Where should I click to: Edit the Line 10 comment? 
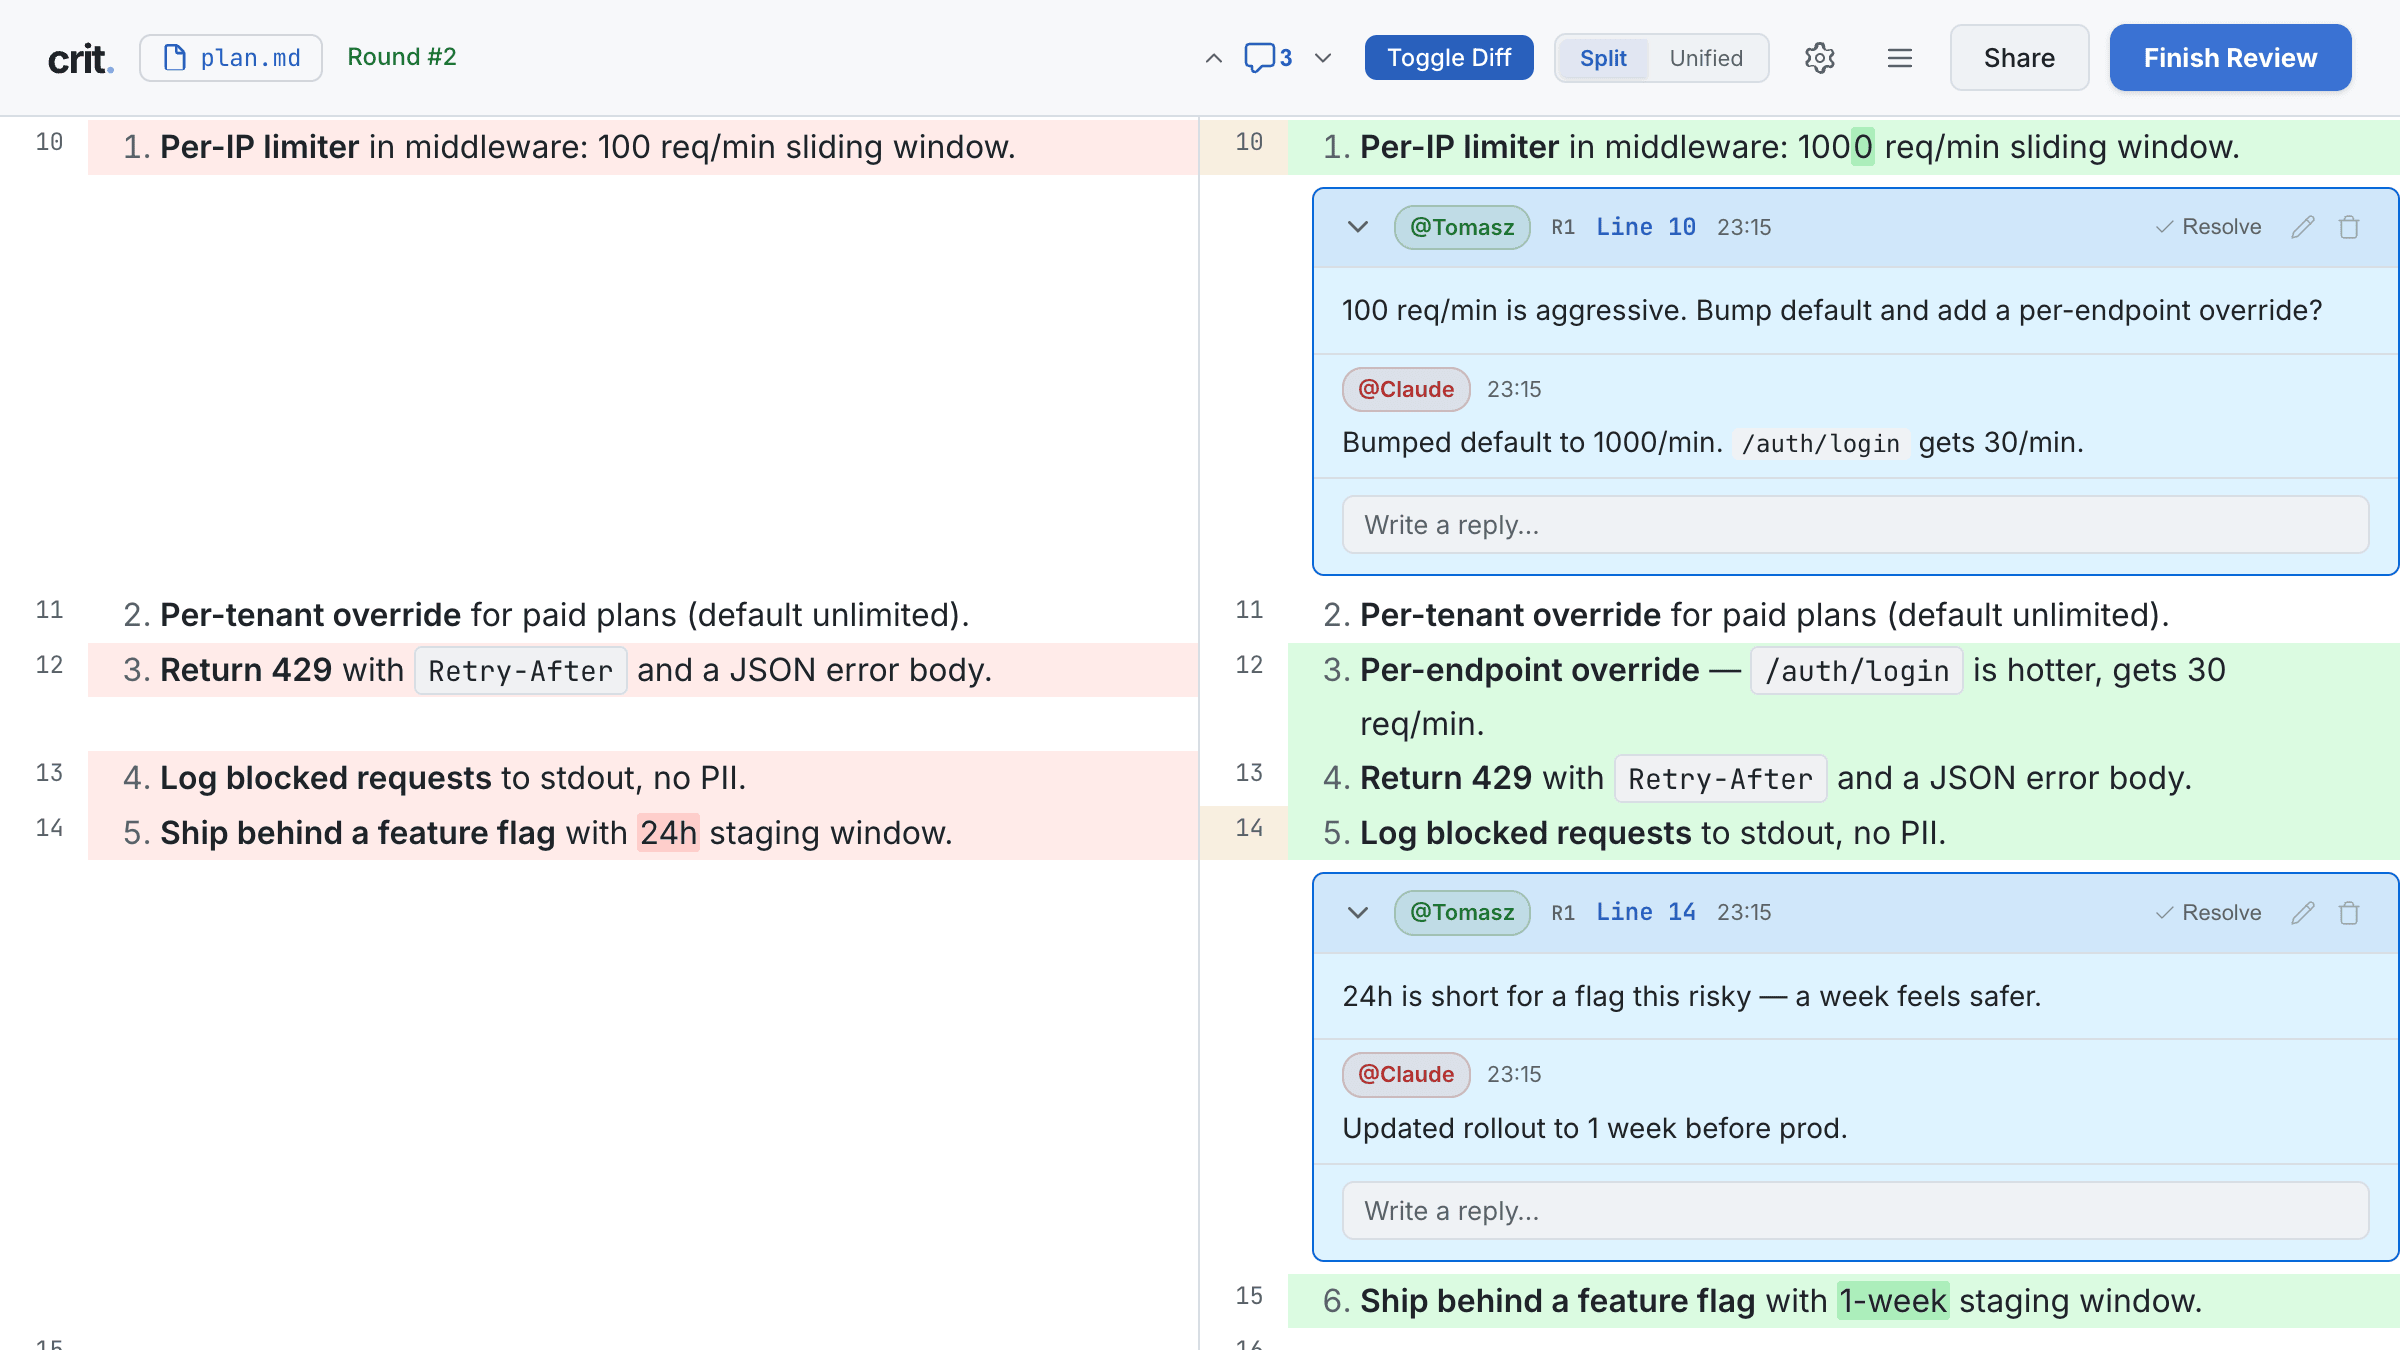pyautogui.click(x=2303, y=227)
